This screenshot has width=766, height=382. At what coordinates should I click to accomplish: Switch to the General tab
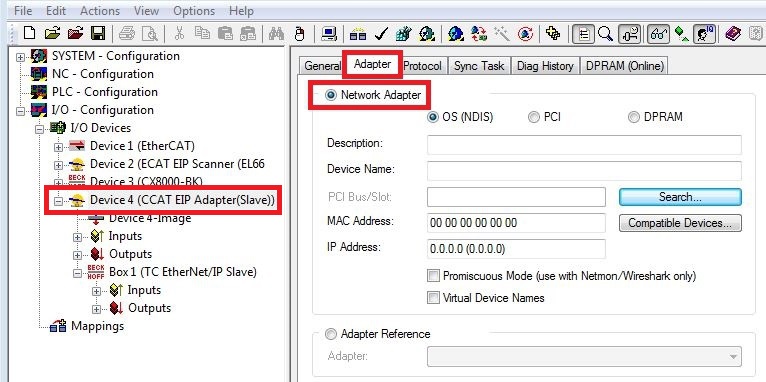[323, 66]
